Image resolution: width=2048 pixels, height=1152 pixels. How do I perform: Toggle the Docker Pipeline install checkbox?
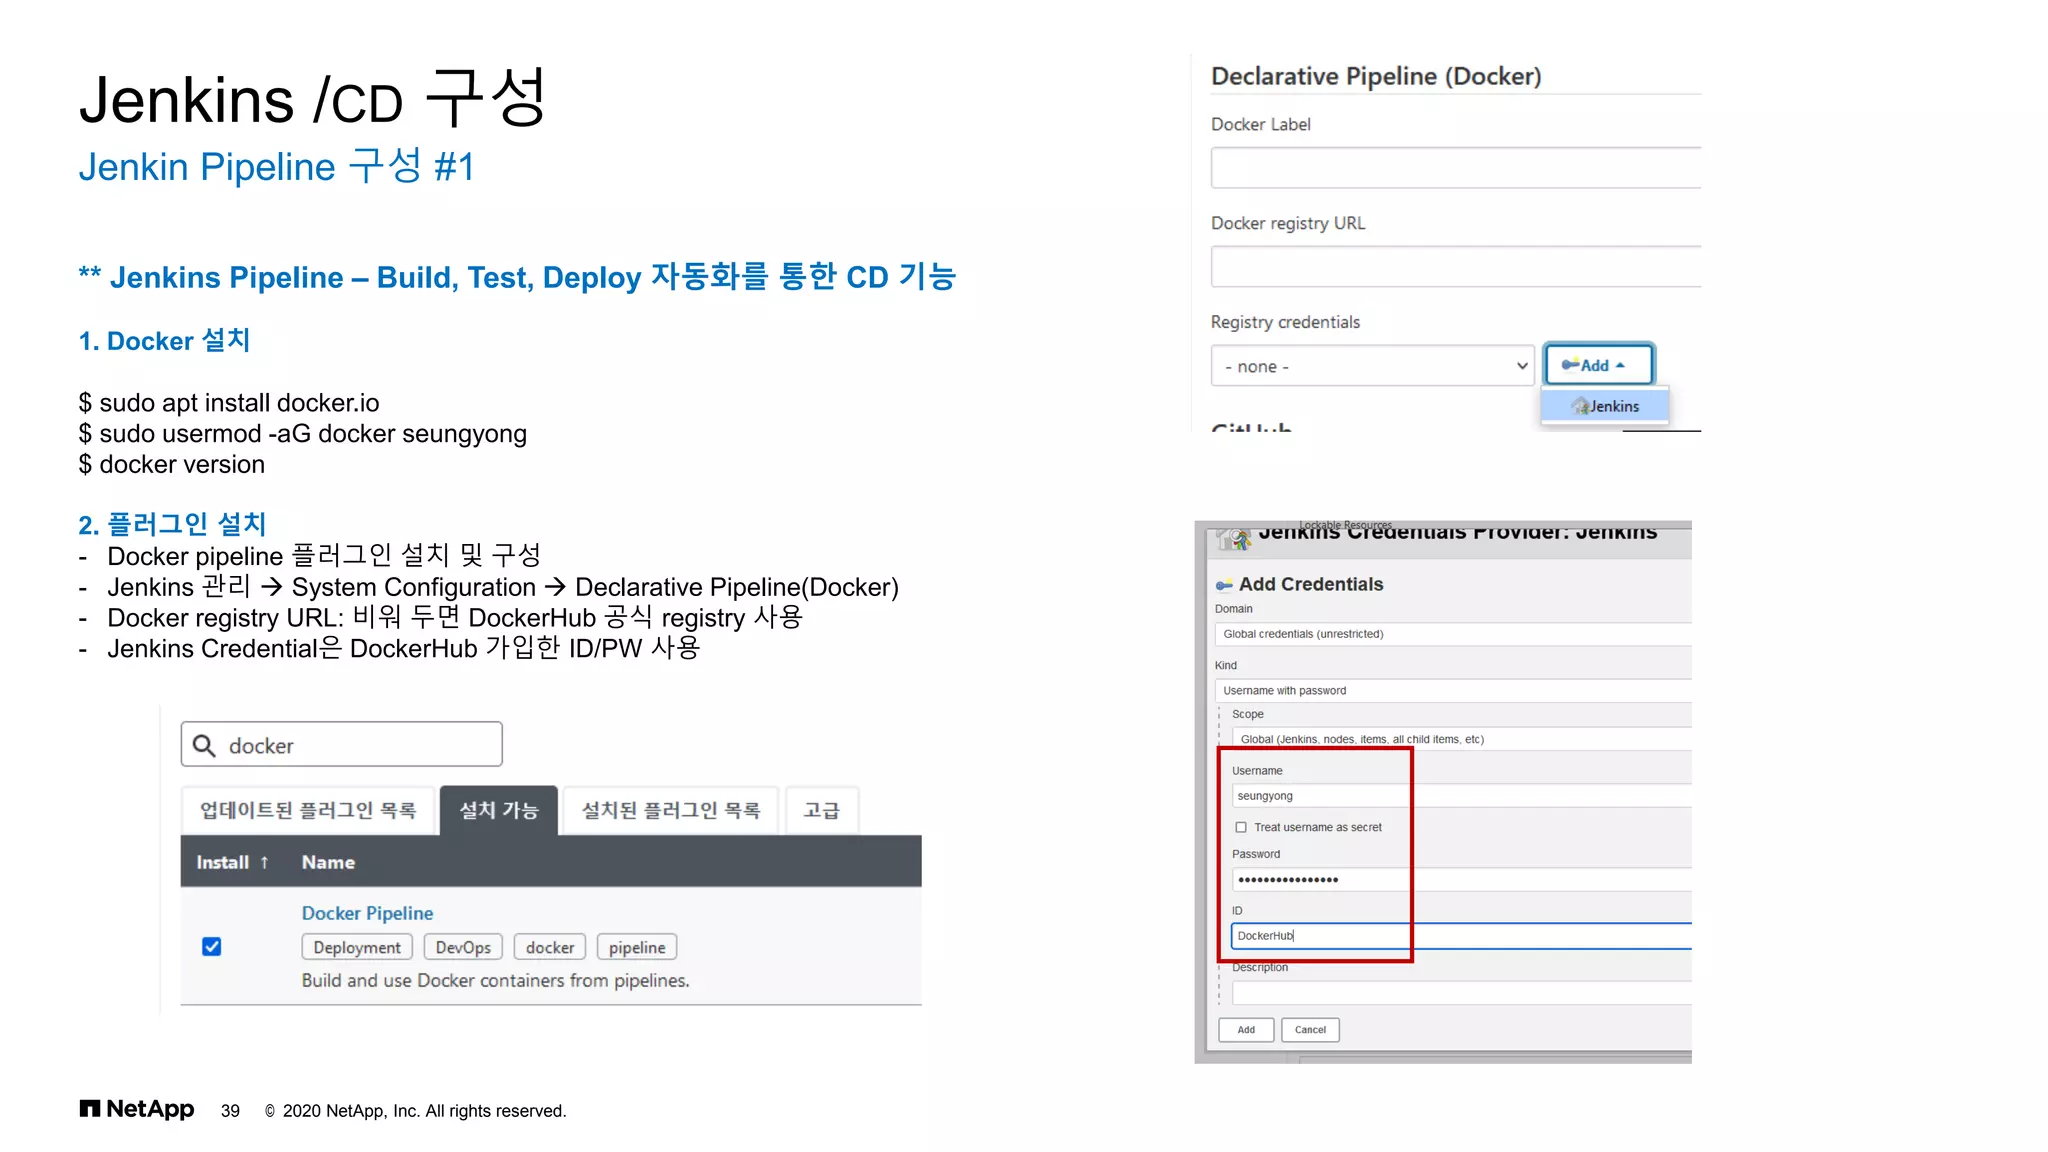click(212, 946)
